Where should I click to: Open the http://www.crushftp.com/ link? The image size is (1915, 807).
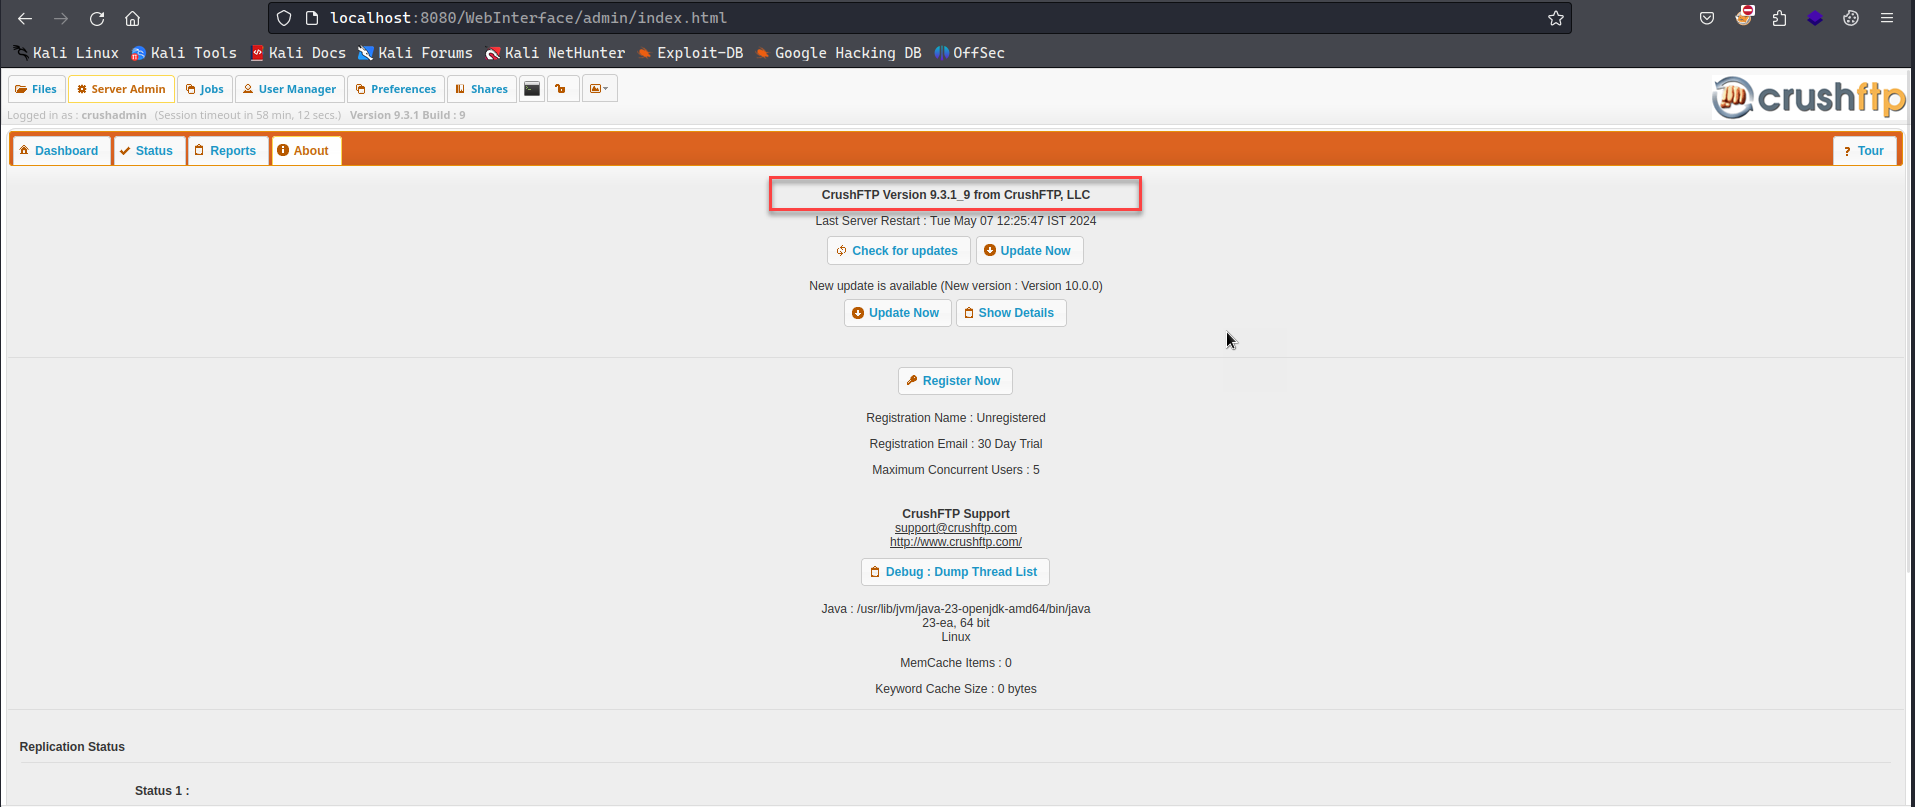[956, 542]
